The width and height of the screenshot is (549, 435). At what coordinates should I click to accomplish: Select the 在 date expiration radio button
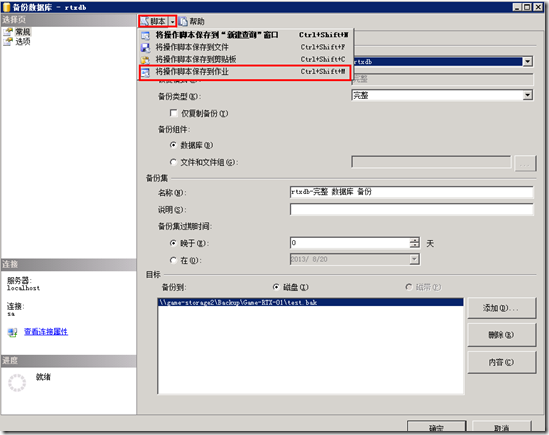click(x=173, y=260)
